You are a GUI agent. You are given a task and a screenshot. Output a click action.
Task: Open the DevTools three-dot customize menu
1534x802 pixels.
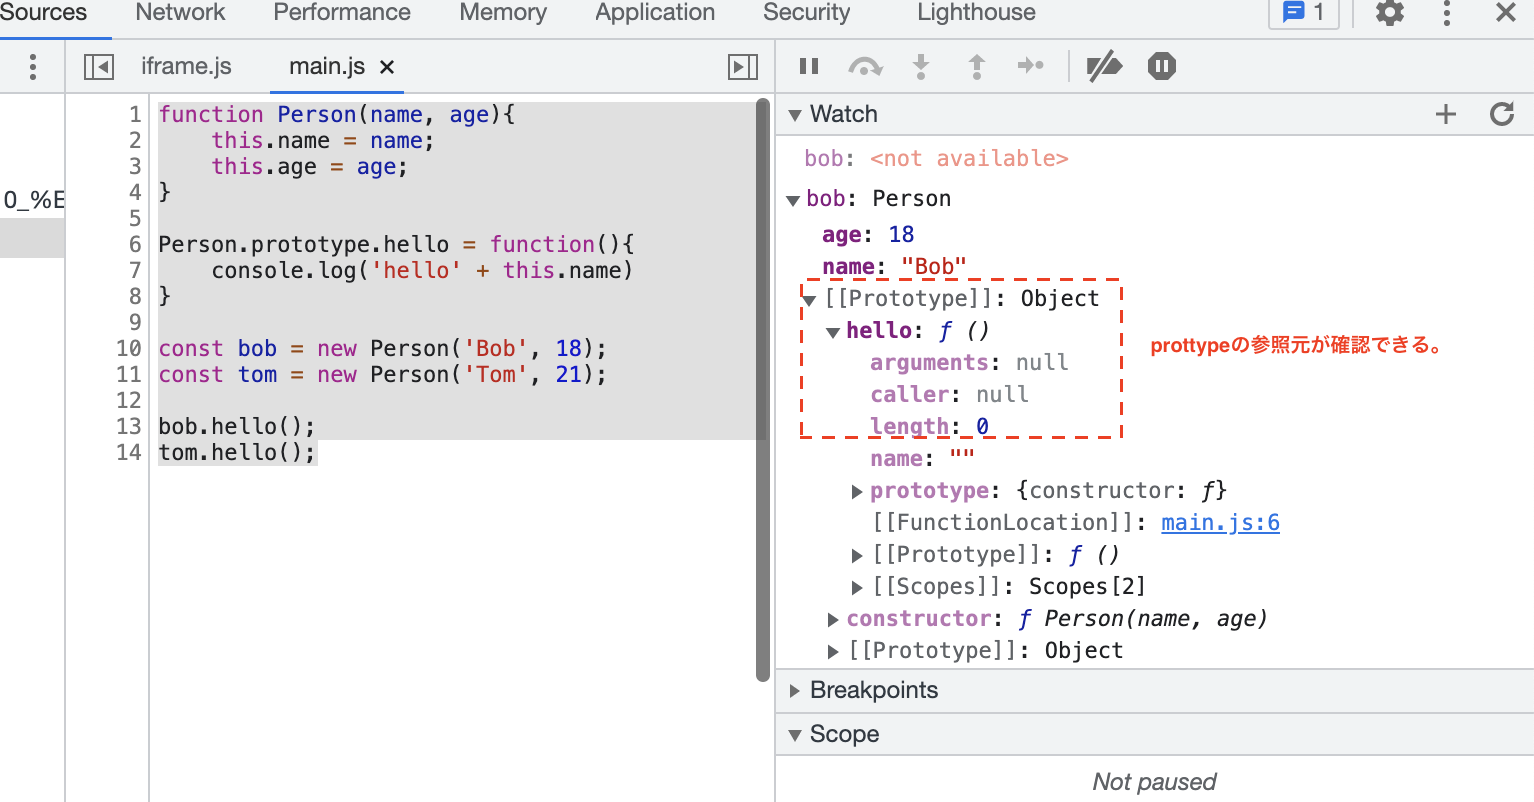(x=1447, y=13)
